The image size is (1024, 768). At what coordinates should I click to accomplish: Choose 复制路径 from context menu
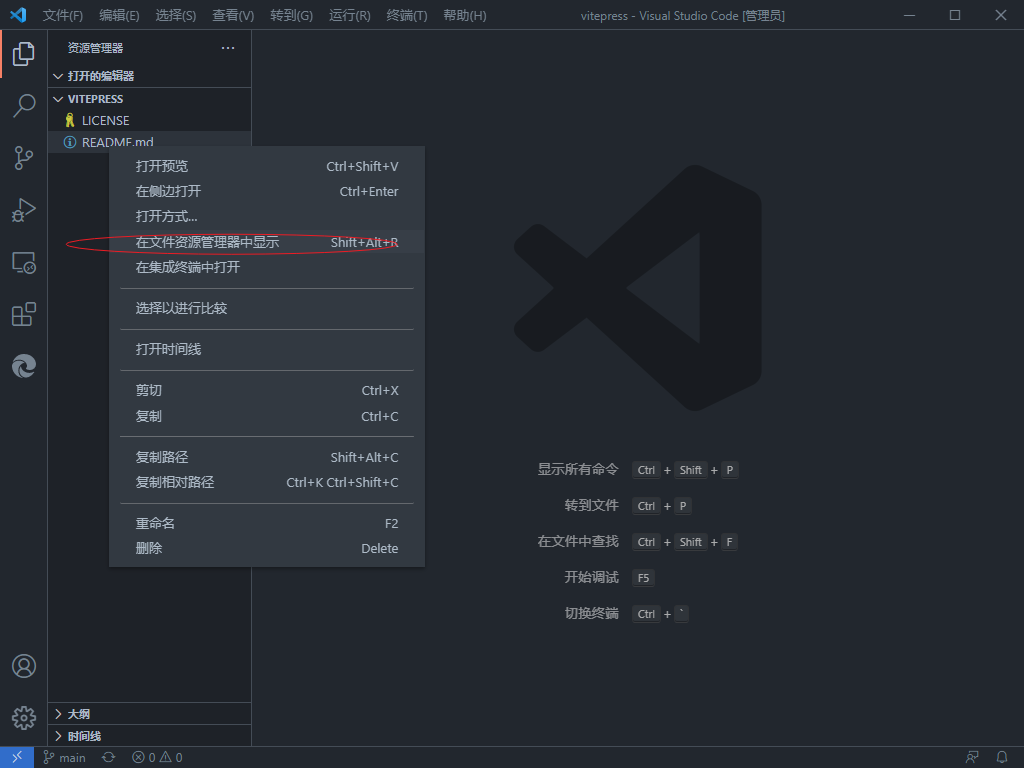tap(267, 457)
